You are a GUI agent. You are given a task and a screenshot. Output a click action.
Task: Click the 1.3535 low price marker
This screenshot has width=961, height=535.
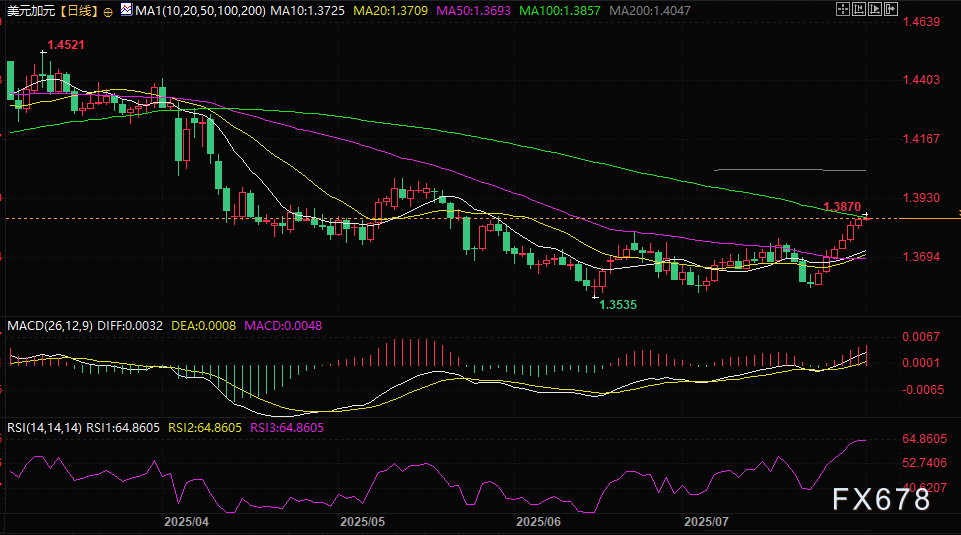pos(618,303)
